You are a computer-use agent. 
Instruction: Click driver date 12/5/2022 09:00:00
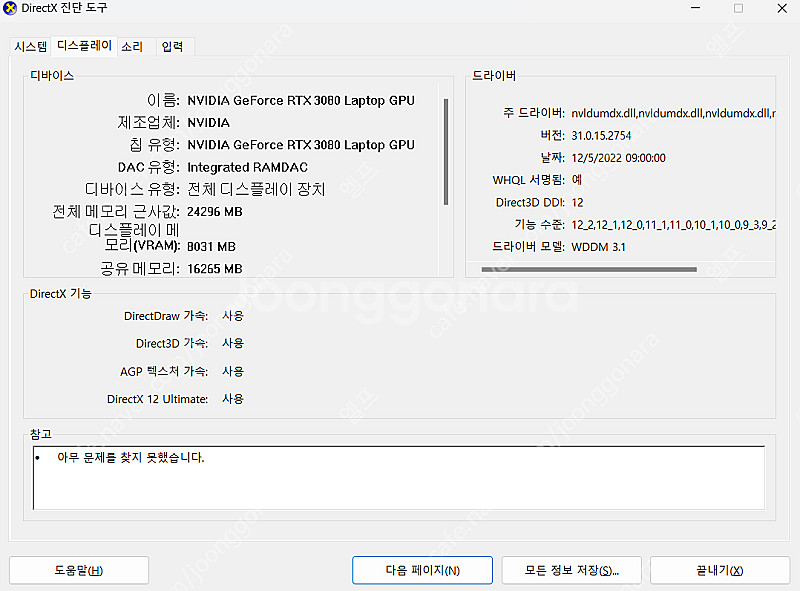tap(618, 158)
